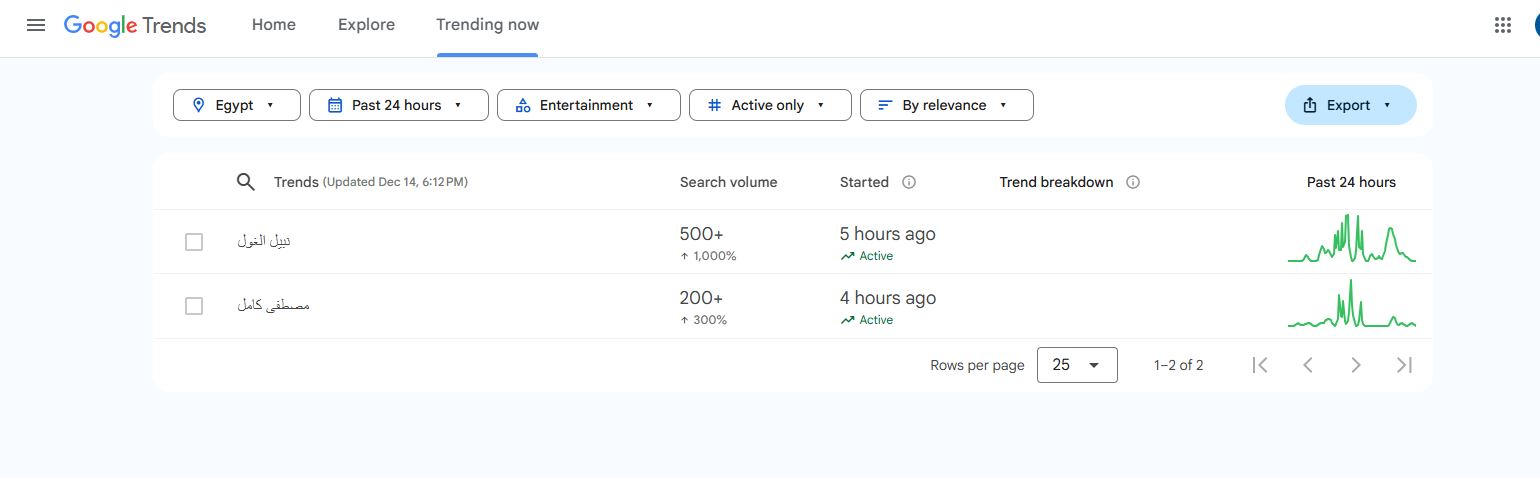Open the Egypt location dropdown
Image resolution: width=1540 pixels, height=478 pixels.
coord(237,105)
